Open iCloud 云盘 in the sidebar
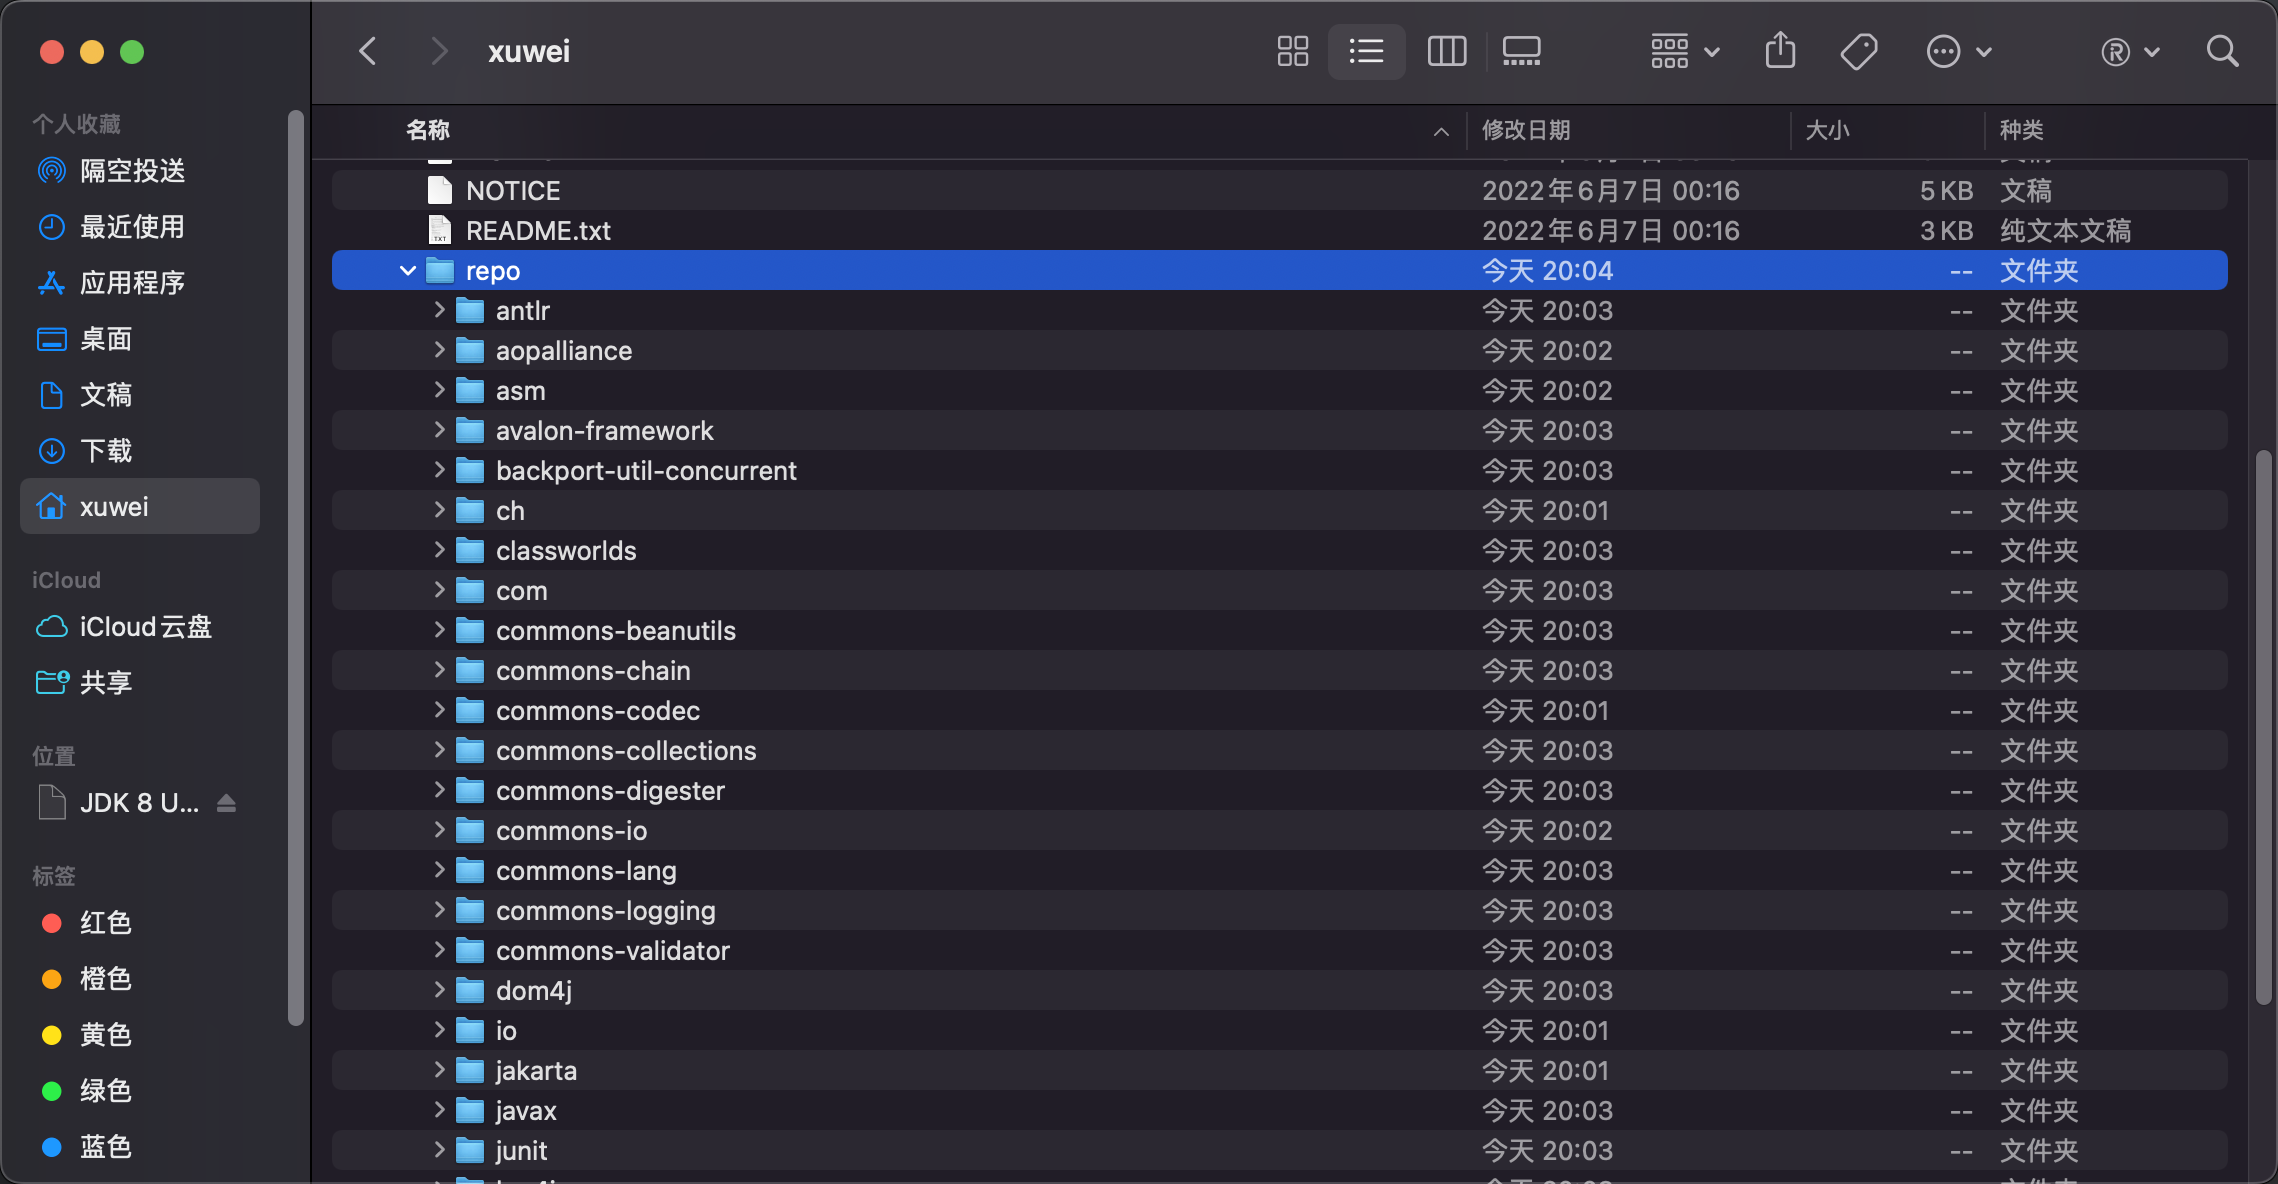 [145, 627]
